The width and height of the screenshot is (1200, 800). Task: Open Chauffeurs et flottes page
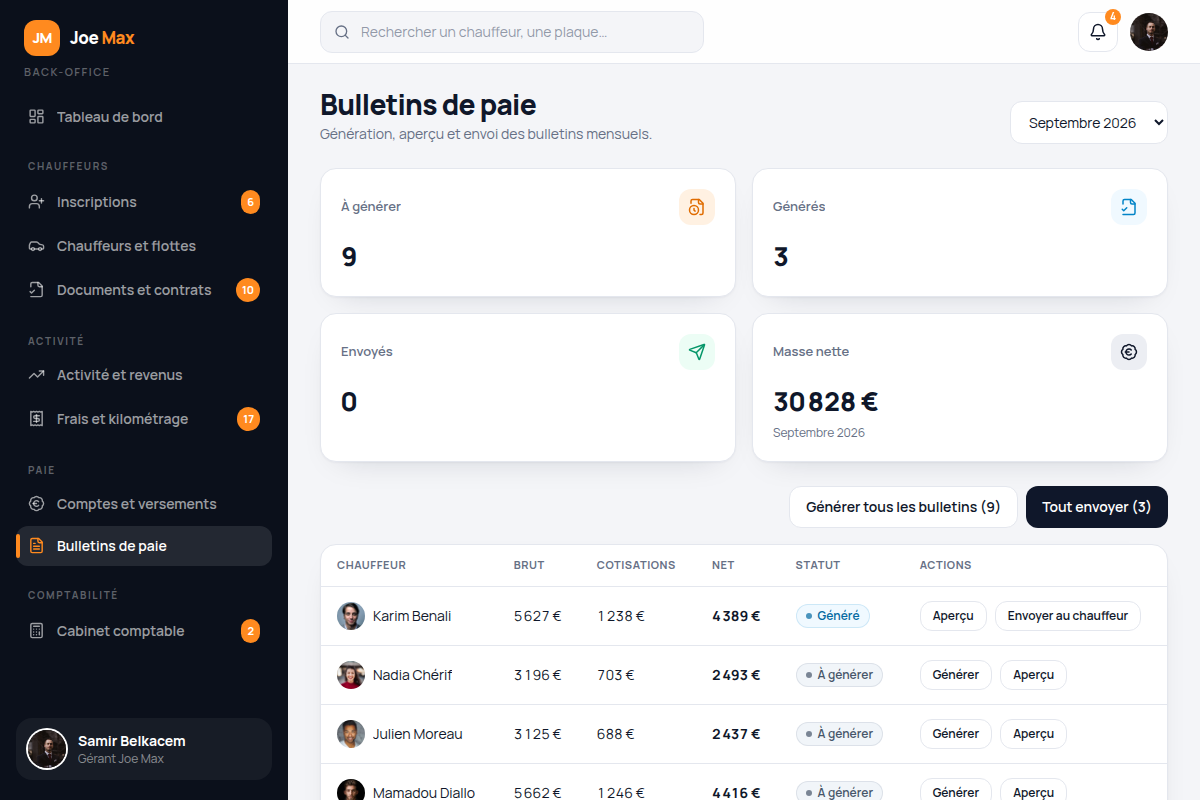(x=144, y=246)
